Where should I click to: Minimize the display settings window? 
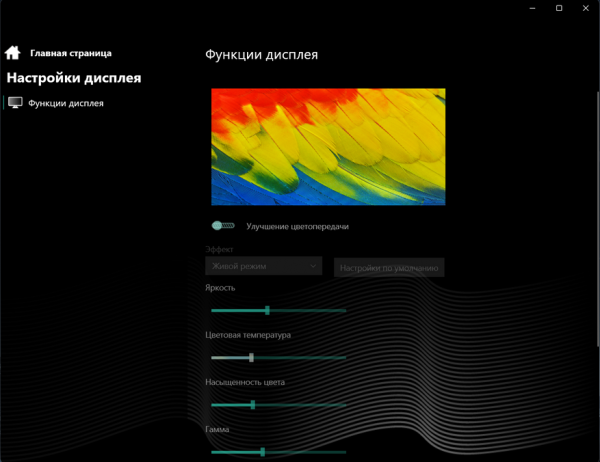click(x=532, y=8)
